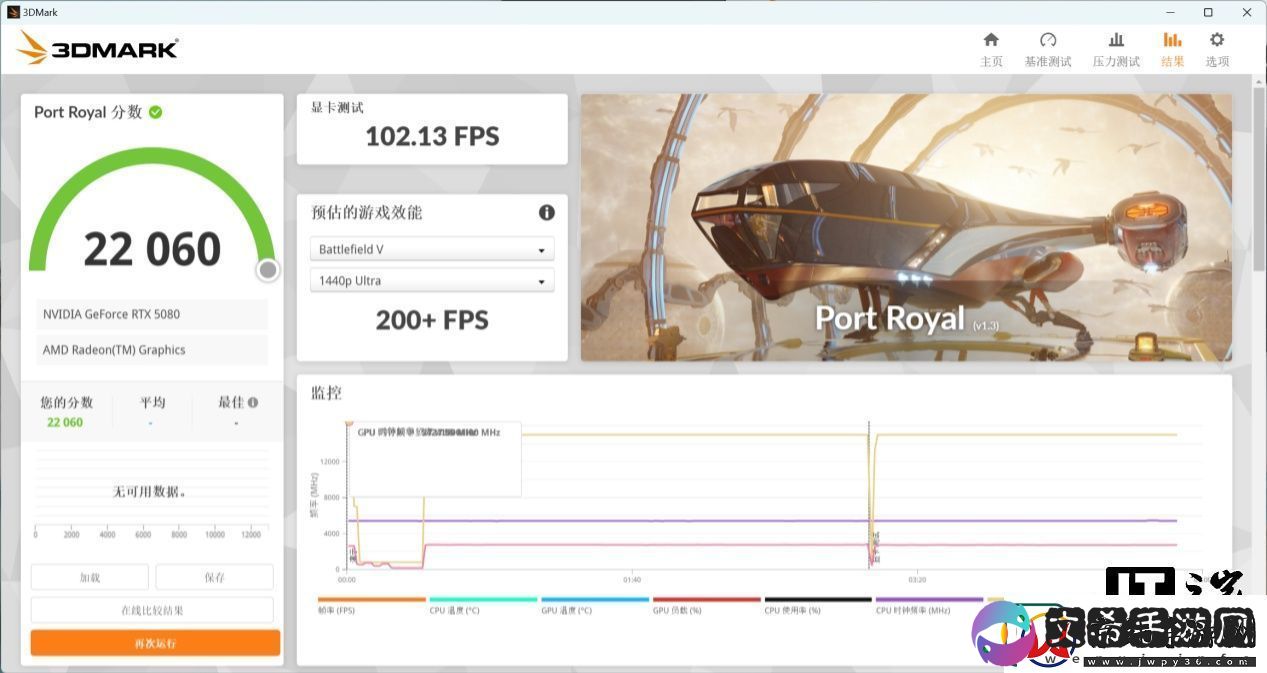Click the 保存 save button
Image resolution: width=1267 pixels, height=673 pixels.
(214, 577)
